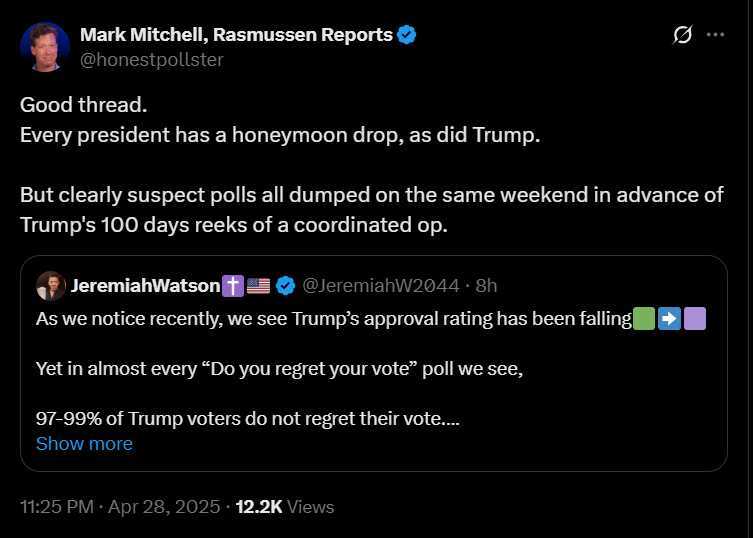Click the 12.2K Views count
This screenshot has width=753, height=538.
[x=285, y=507]
